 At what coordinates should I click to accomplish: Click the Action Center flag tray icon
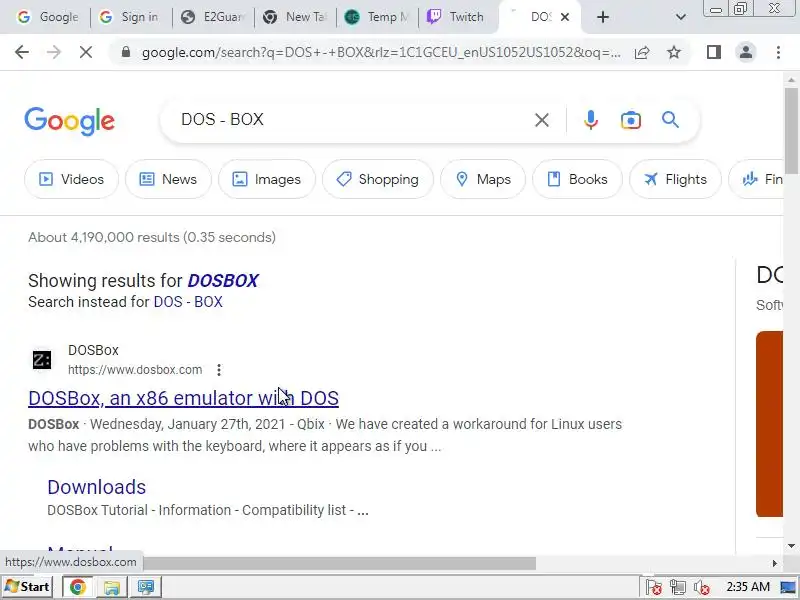tap(654, 587)
